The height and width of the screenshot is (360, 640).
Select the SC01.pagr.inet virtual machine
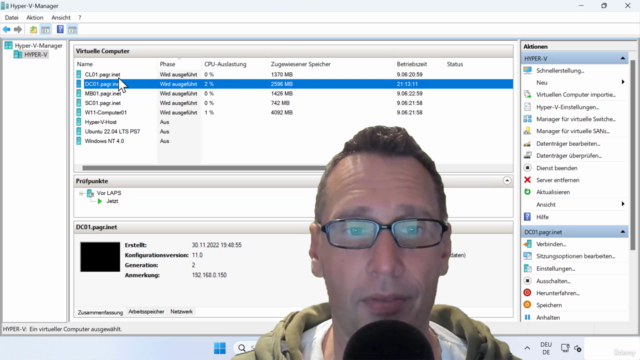coord(102,103)
